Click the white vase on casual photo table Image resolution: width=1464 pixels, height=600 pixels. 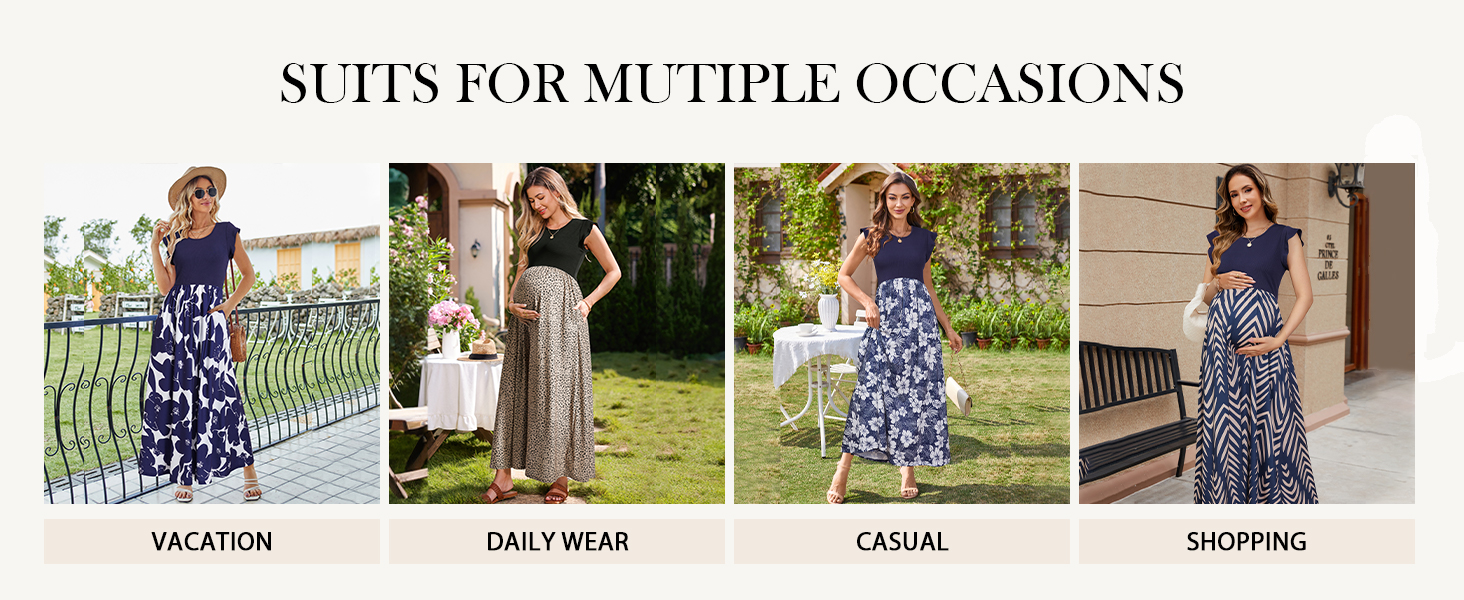click(x=829, y=311)
